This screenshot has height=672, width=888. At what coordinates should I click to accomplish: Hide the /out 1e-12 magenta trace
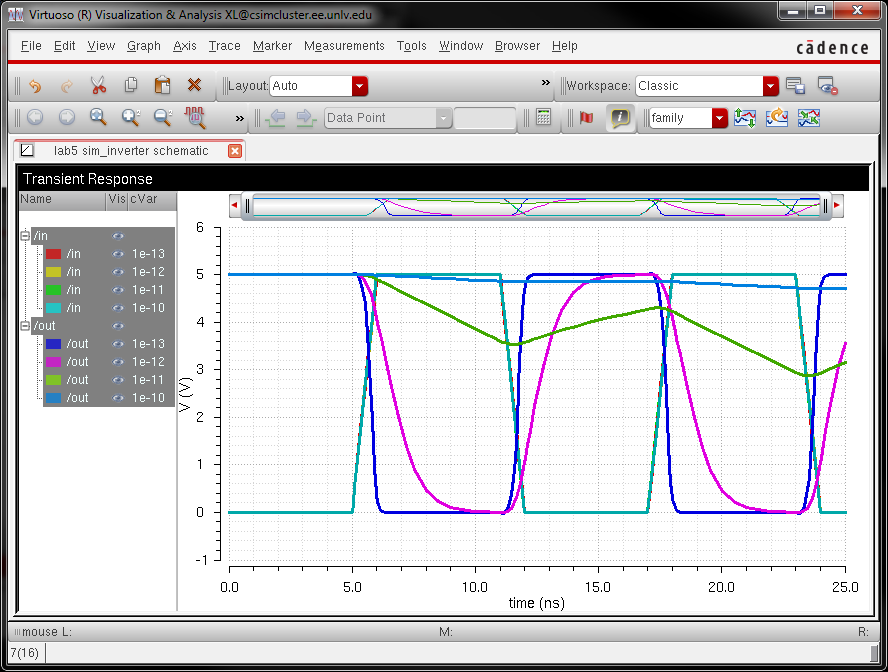pyautogui.click(x=117, y=362)
